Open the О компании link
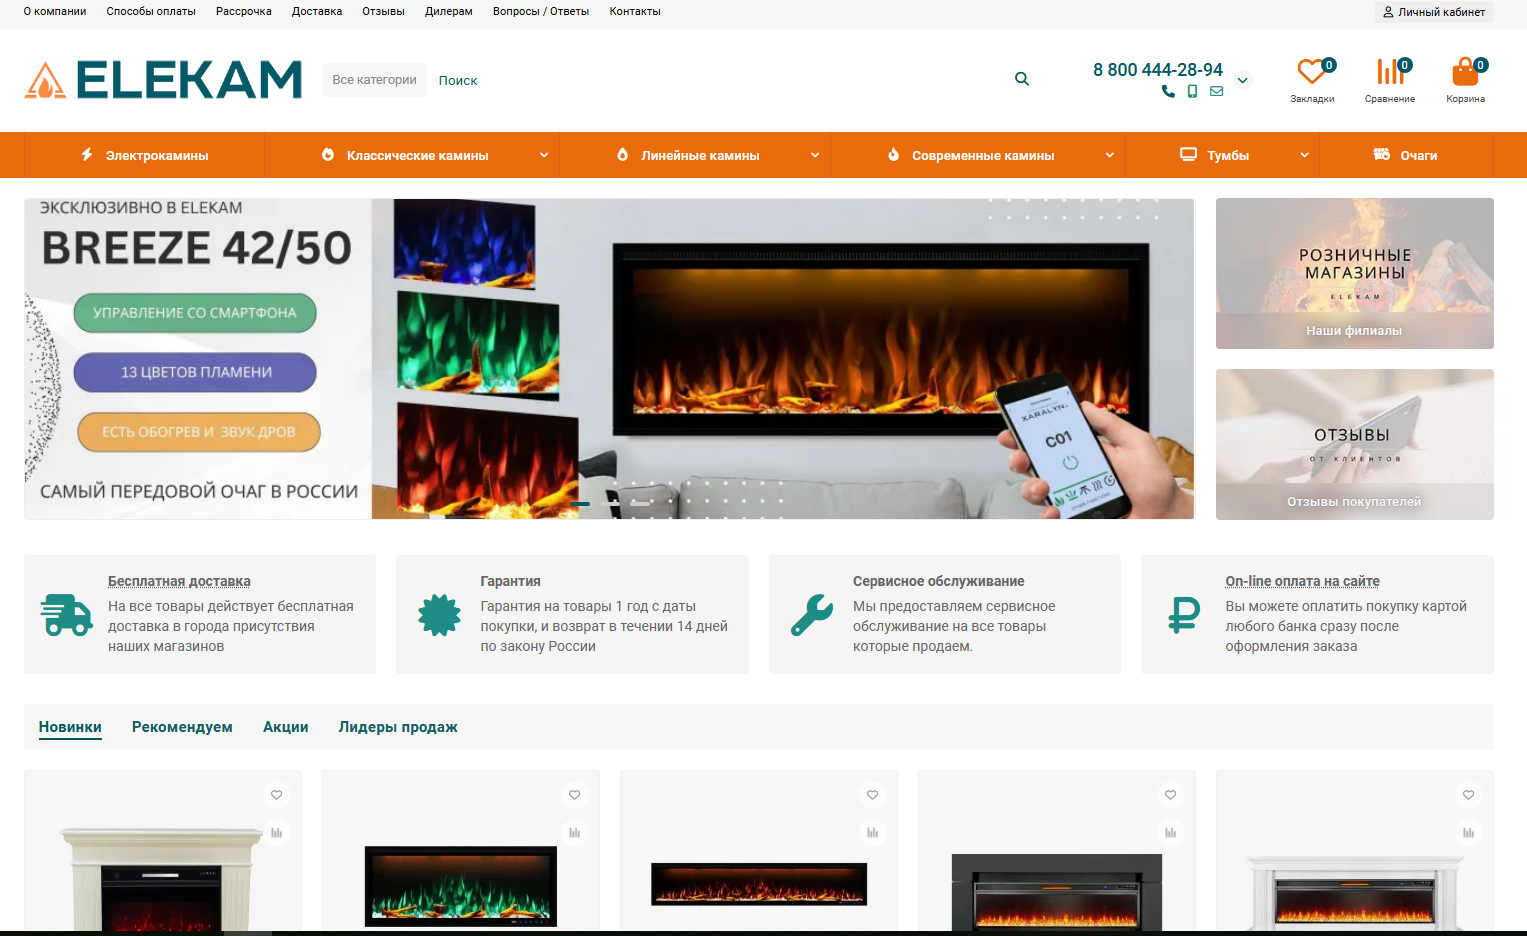 tap(55, 12)
